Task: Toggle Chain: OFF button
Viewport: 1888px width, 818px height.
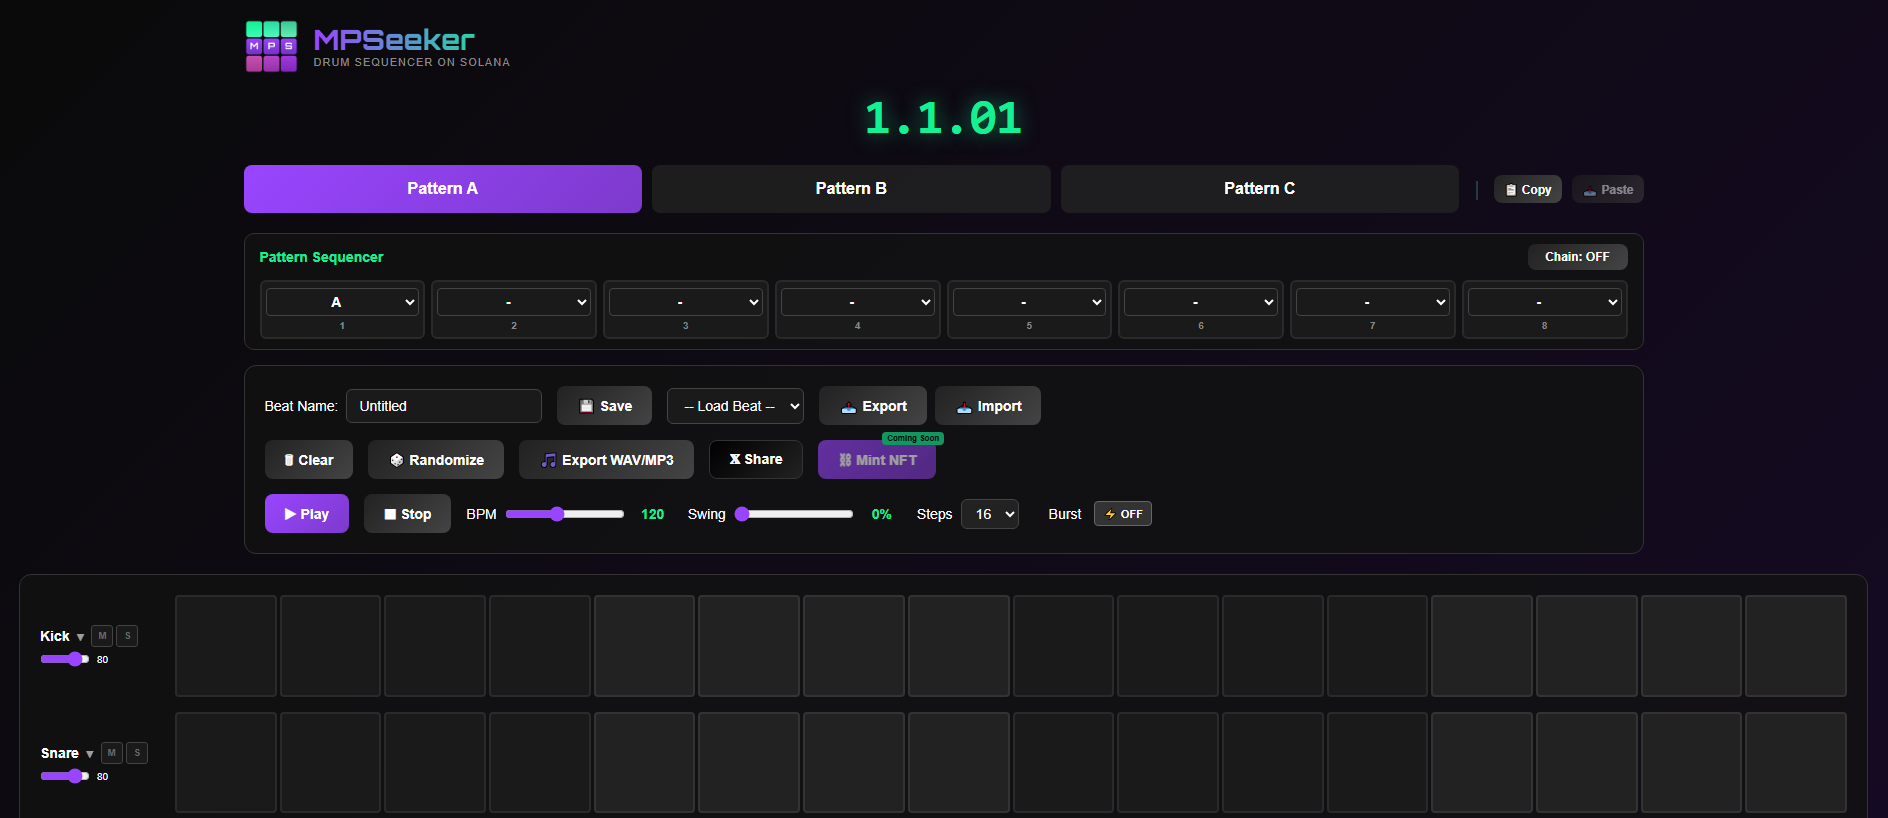Action: [1577, 257]
